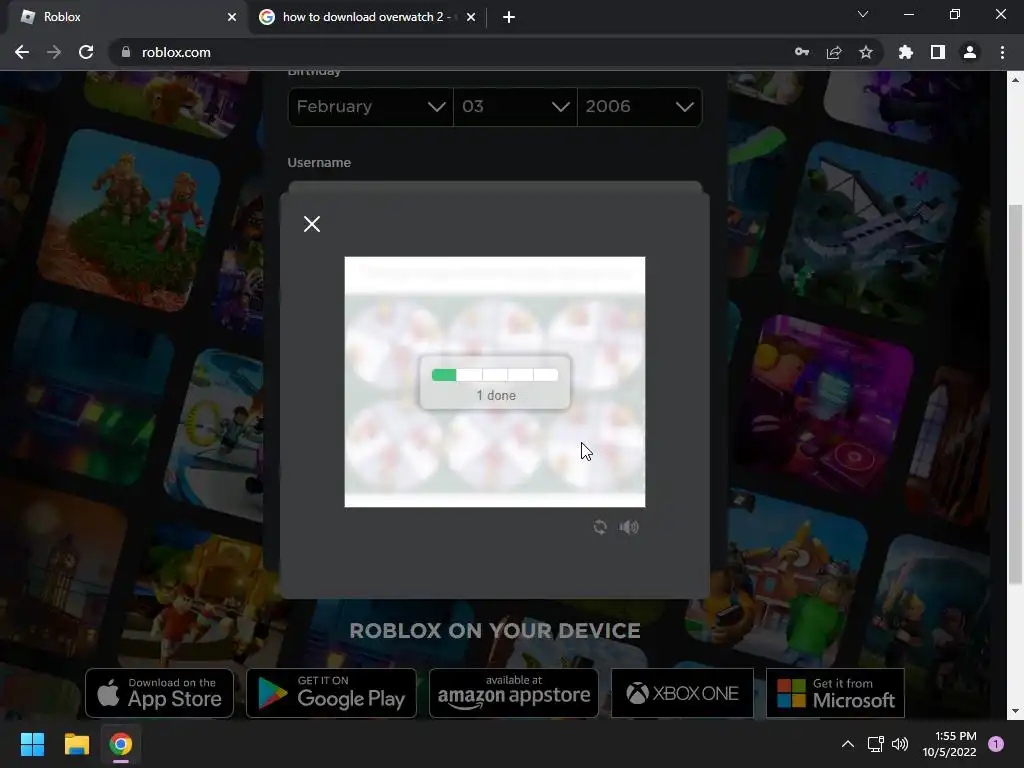
Task: Click the captcha progress bar showing 1 done
Action: coord(495,375)
